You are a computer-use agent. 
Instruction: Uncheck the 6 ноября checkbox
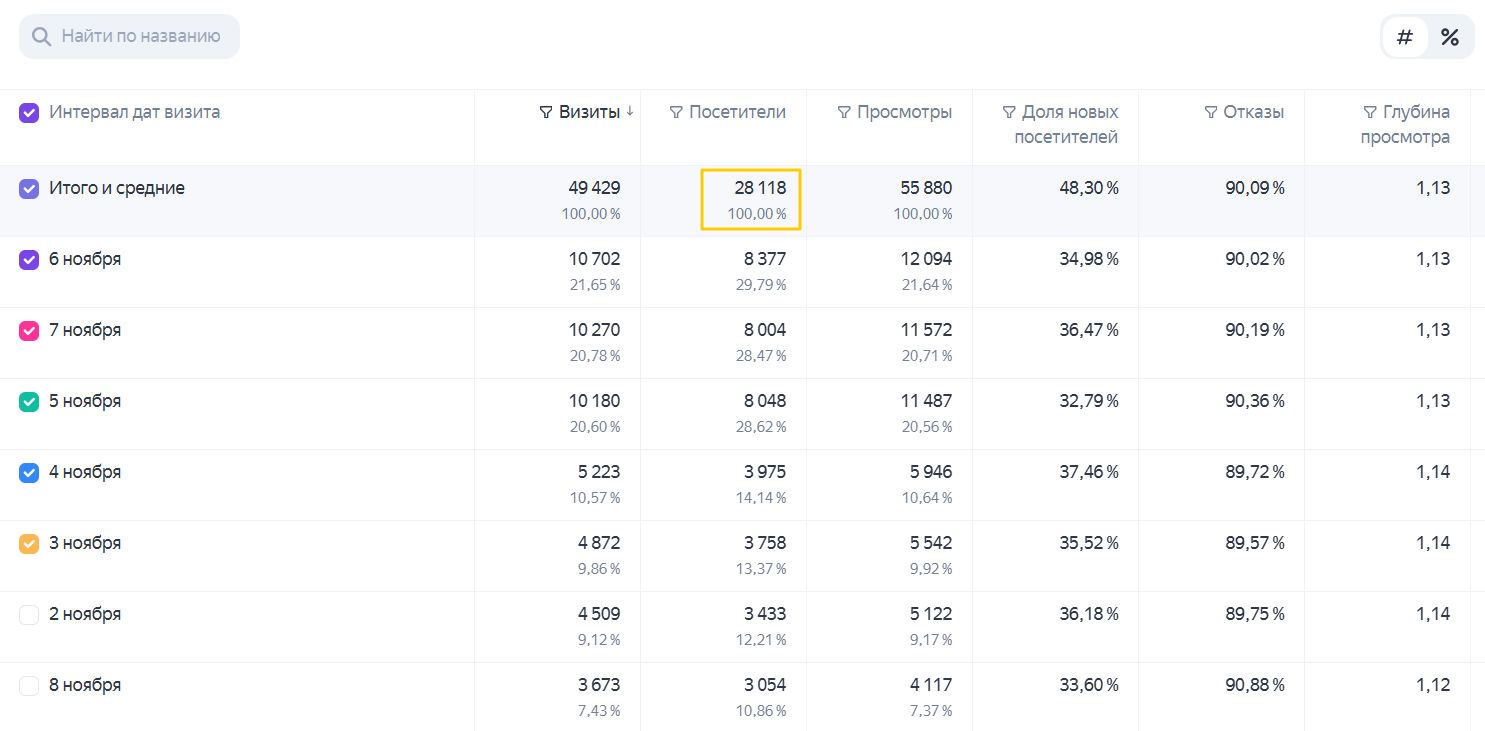pos(29,259)
